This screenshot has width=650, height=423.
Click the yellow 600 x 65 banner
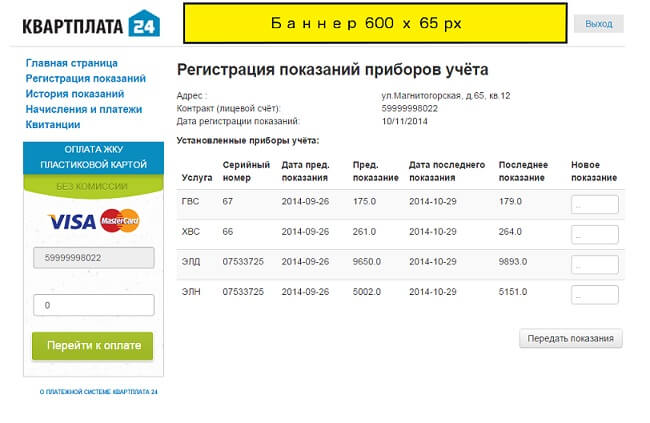[375, 23]
